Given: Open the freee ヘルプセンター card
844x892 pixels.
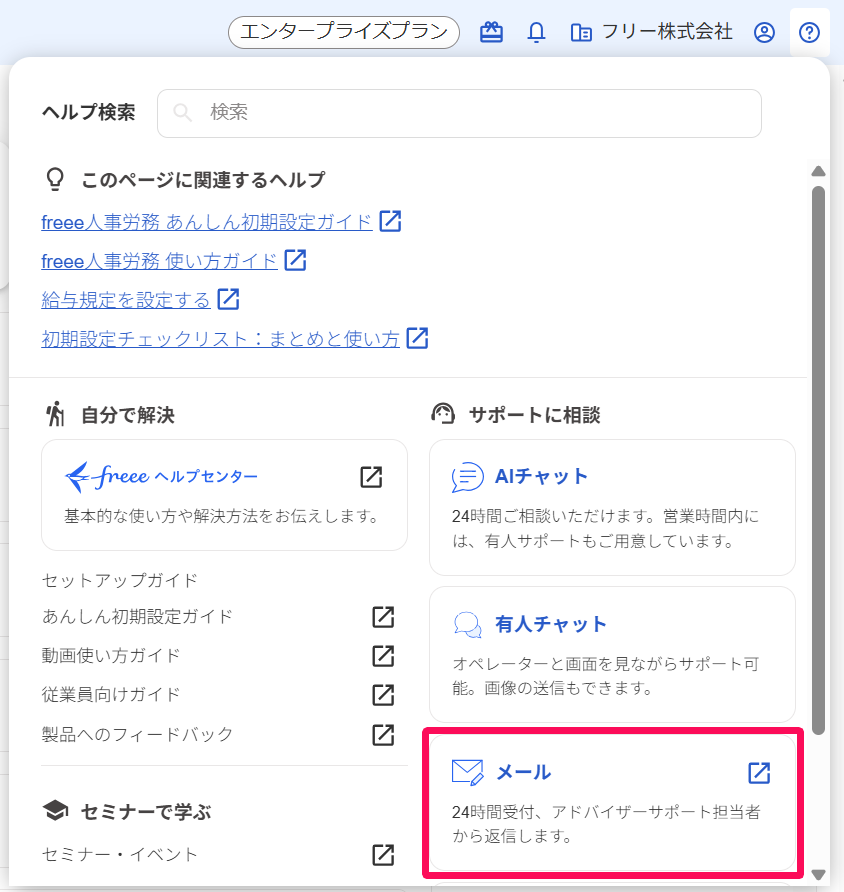Looking at the screenshot, I should [224, 495].
